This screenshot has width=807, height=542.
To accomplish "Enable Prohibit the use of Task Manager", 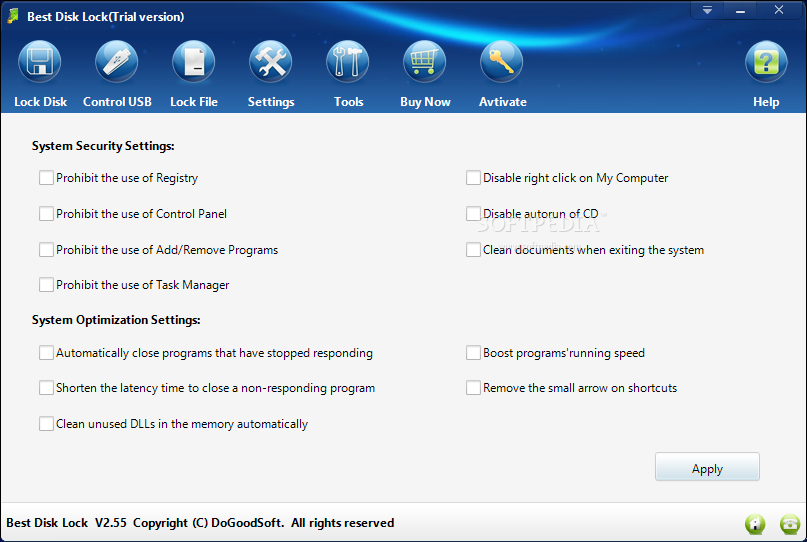I will (x=46, y=285).
